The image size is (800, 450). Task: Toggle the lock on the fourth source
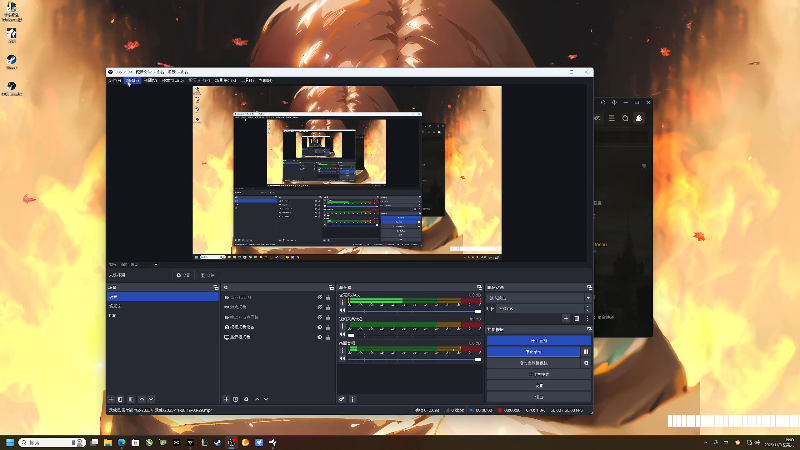click(x=328, y=327)
